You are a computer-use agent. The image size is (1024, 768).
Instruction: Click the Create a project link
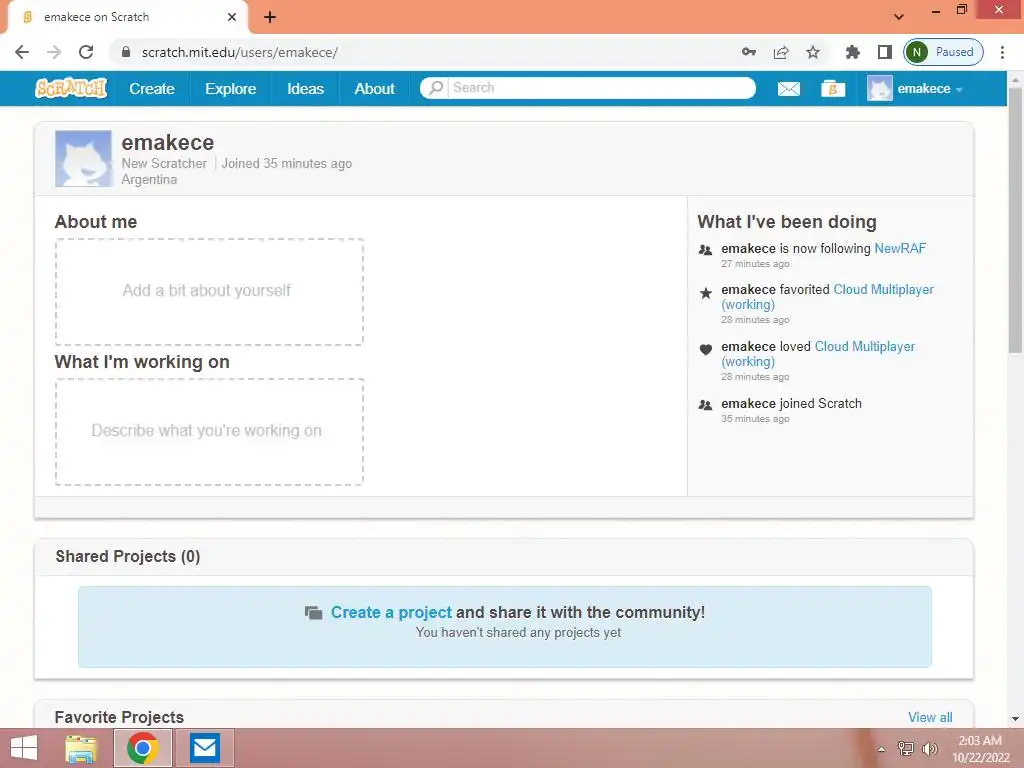(x=391, y=612)
